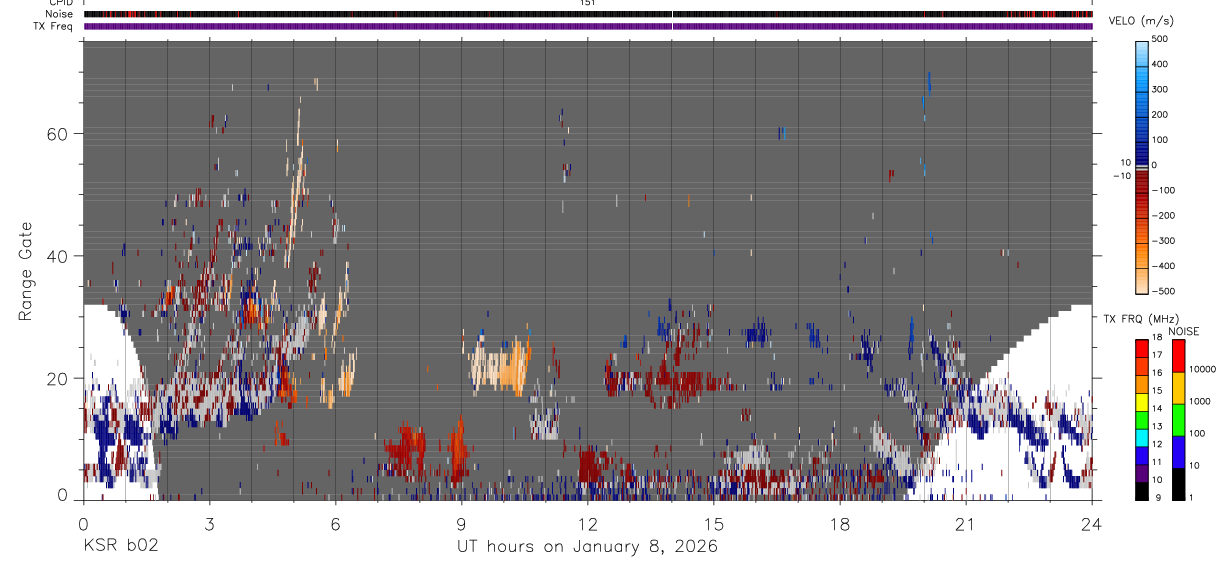Click the NOISE color scale bar
1228x567 pixels.
pyautogui.click(x=1179, y=419)
